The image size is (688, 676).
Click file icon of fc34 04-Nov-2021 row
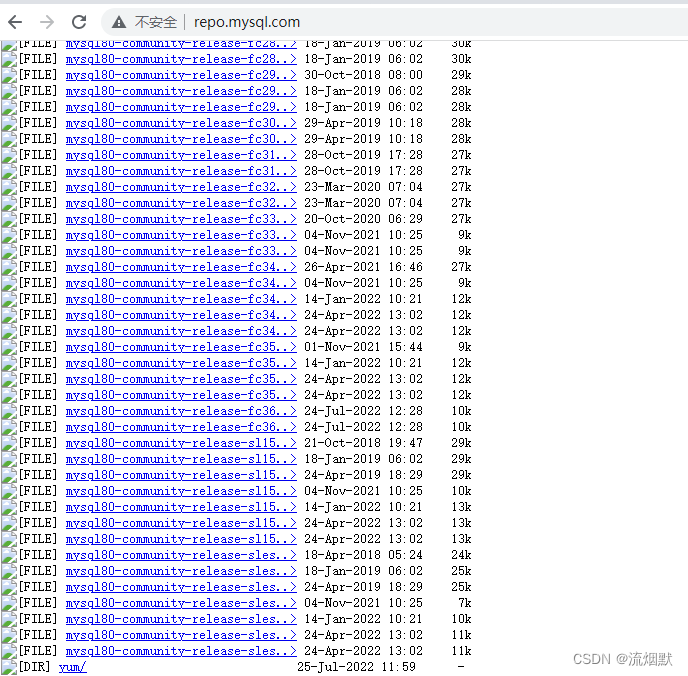[9, 283]
